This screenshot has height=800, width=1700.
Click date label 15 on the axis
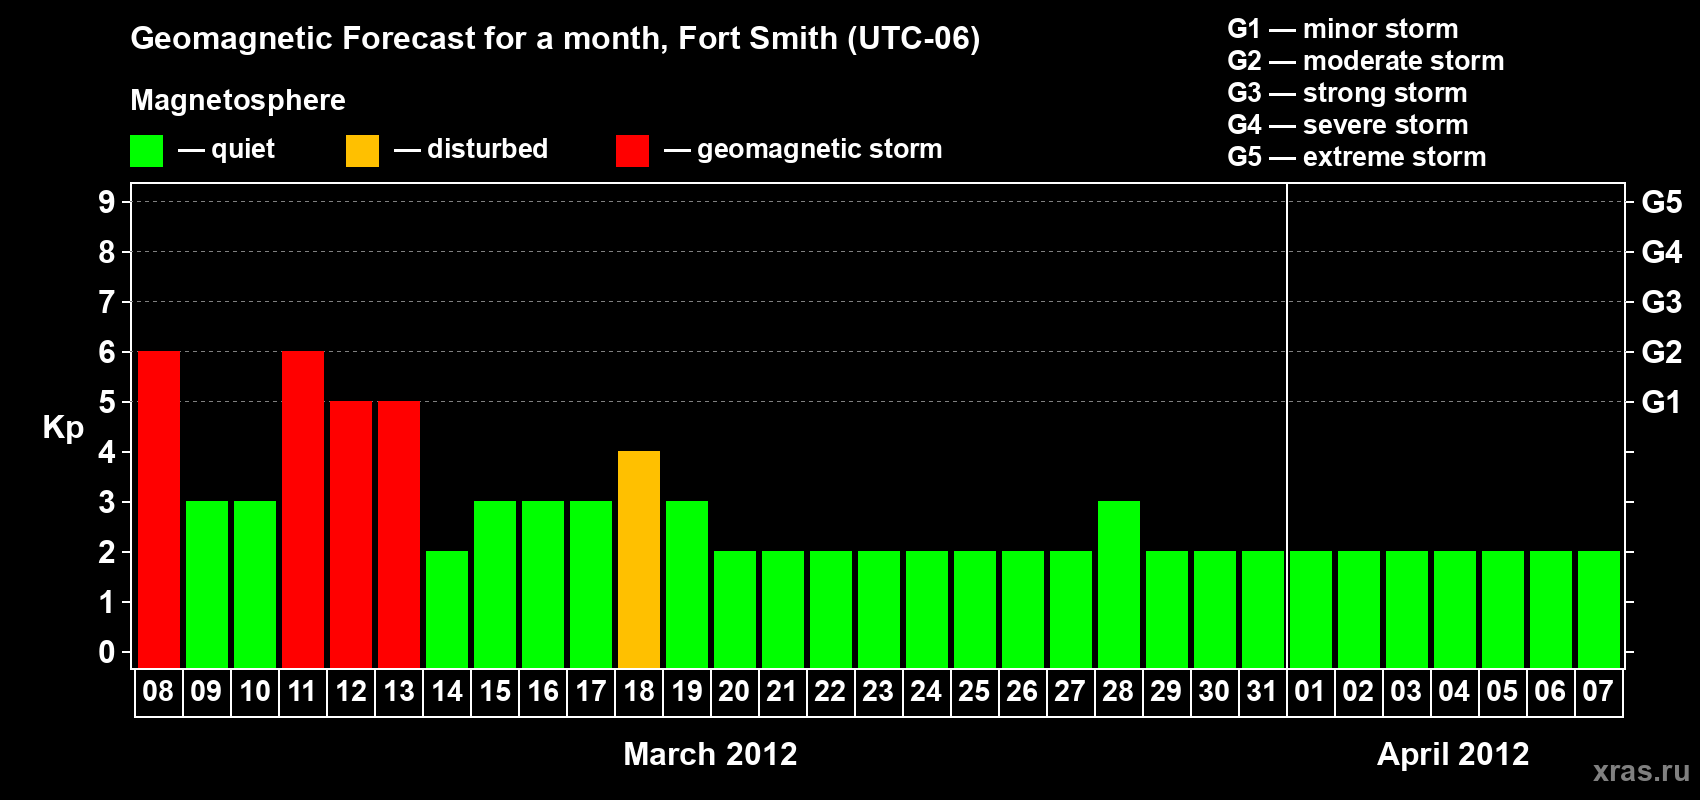click(495, 692)
